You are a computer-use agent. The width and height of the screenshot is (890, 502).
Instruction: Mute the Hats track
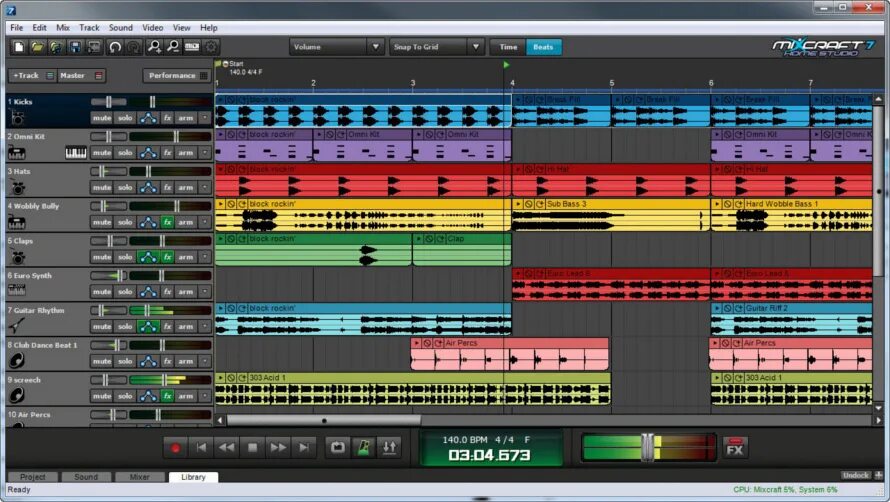[x=102, y=187]
